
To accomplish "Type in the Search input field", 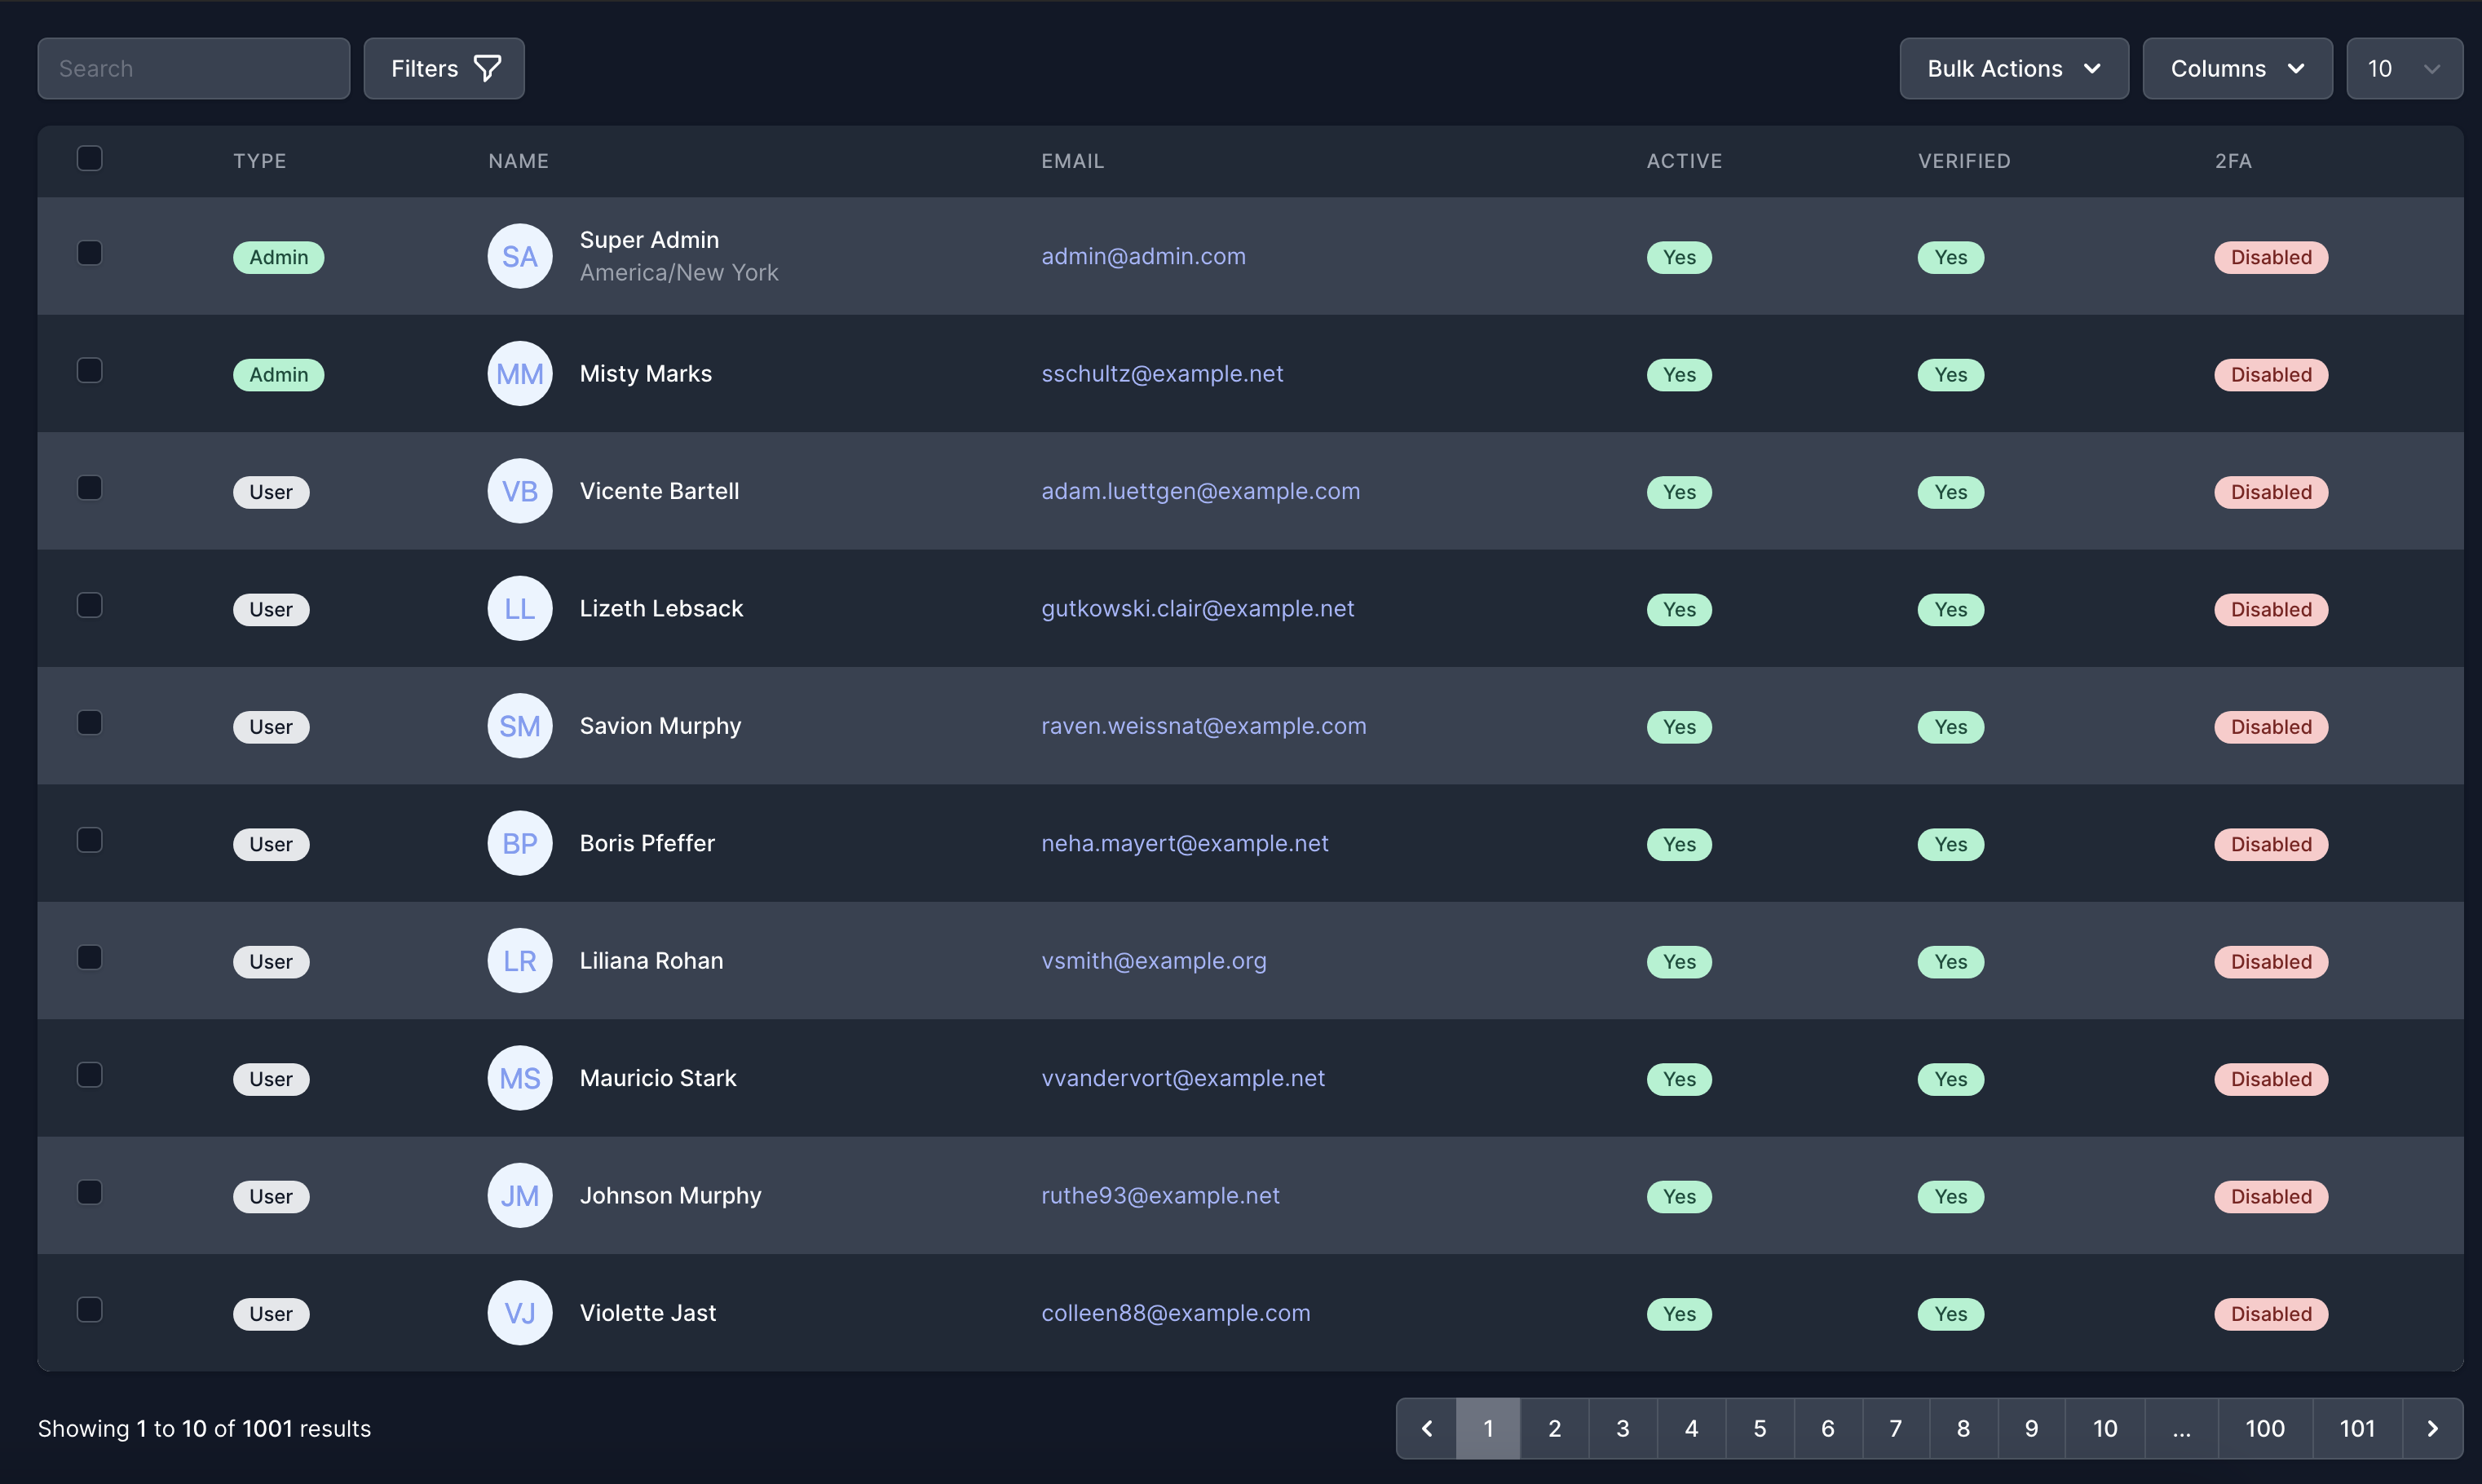I will [x=192, y=67].
